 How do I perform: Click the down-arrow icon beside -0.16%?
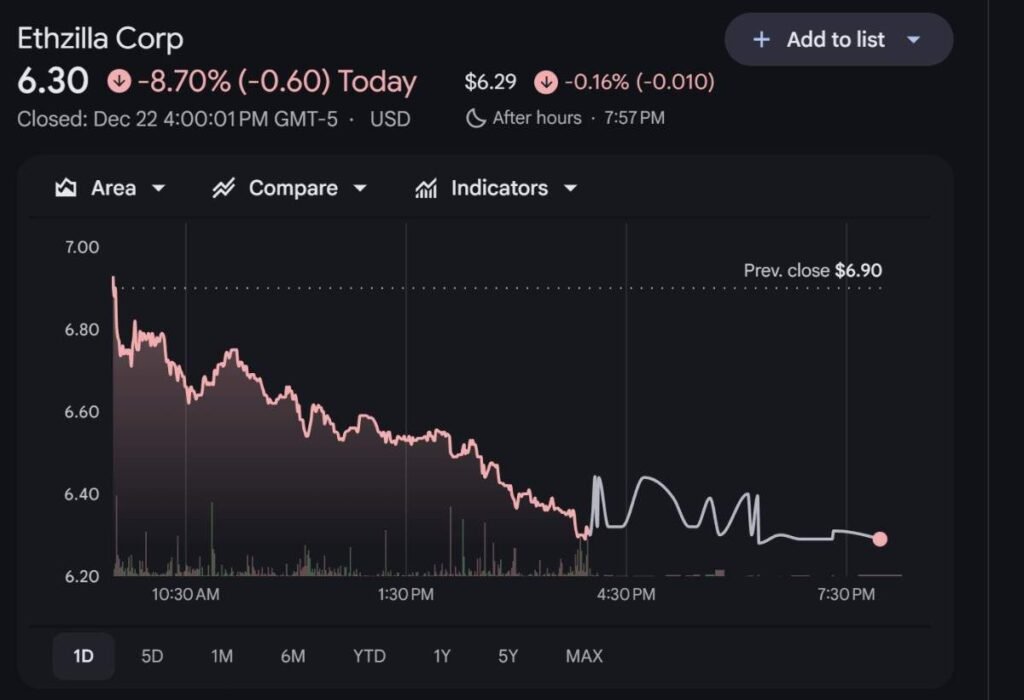tap(545, 81)
